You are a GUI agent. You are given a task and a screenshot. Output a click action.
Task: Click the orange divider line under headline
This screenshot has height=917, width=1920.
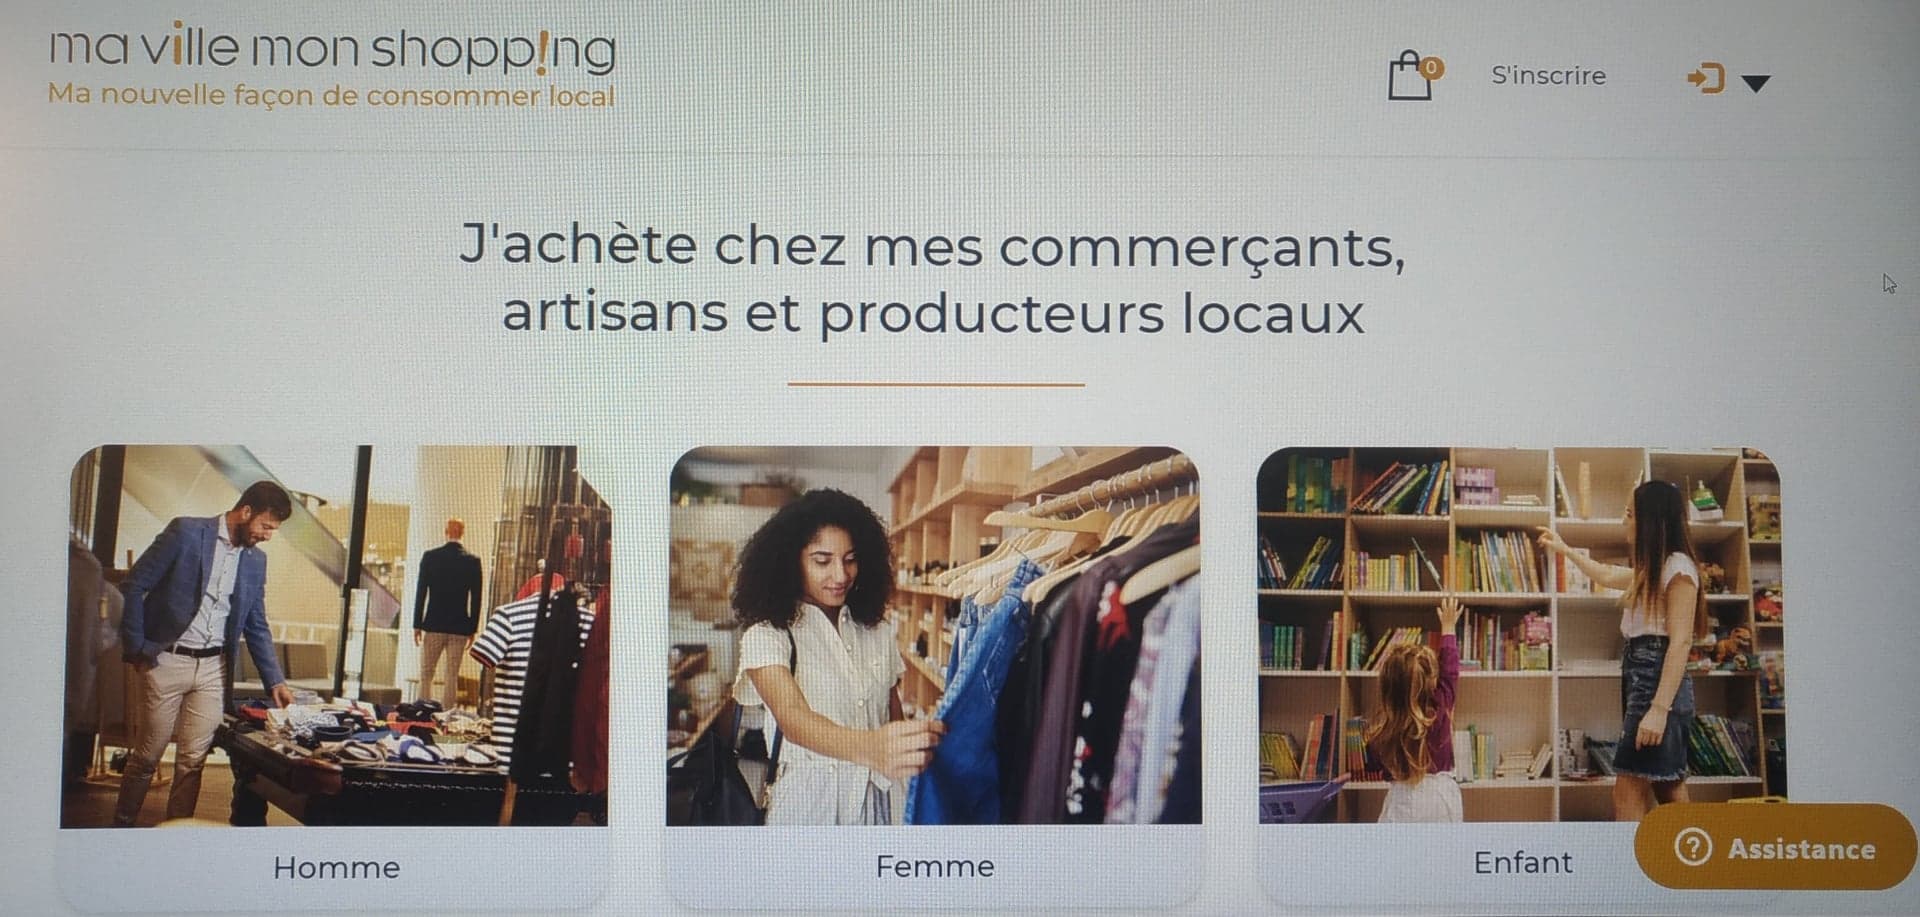tap(936, 383)
